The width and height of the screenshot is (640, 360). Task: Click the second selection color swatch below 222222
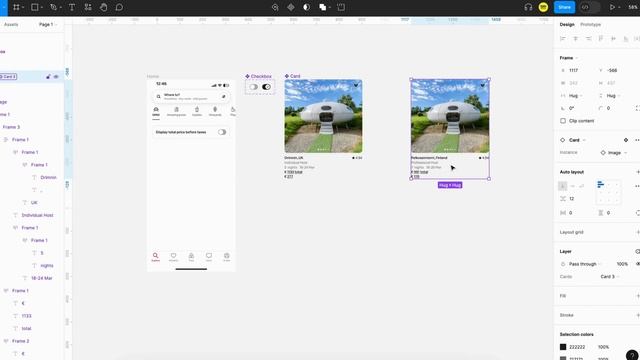point(563,358)
